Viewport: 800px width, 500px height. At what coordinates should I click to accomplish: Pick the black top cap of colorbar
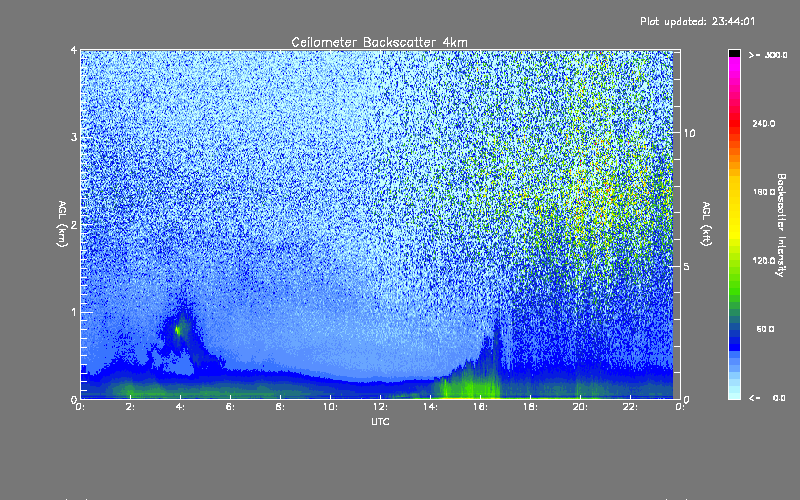point(734,53)
